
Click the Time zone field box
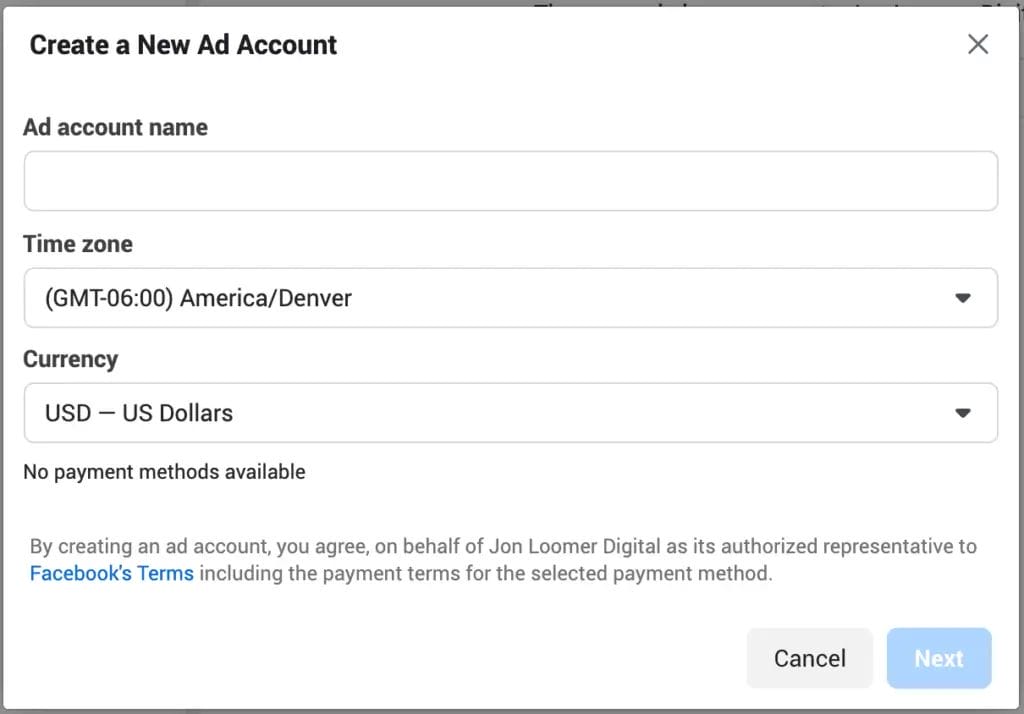[x=510, y=297]
